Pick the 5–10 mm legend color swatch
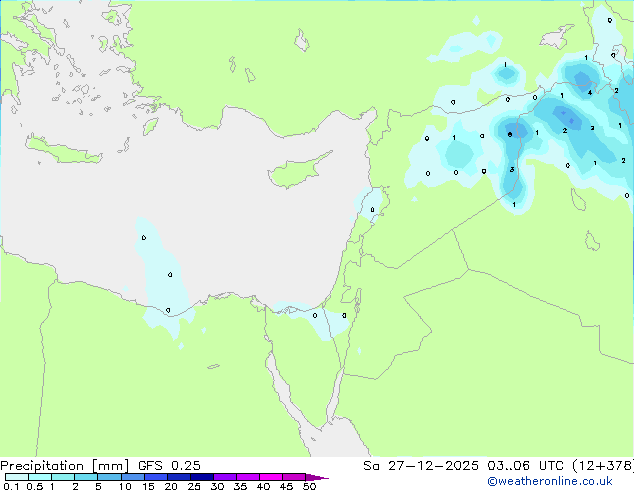634x490 pixels. click(x=109, y=477)
